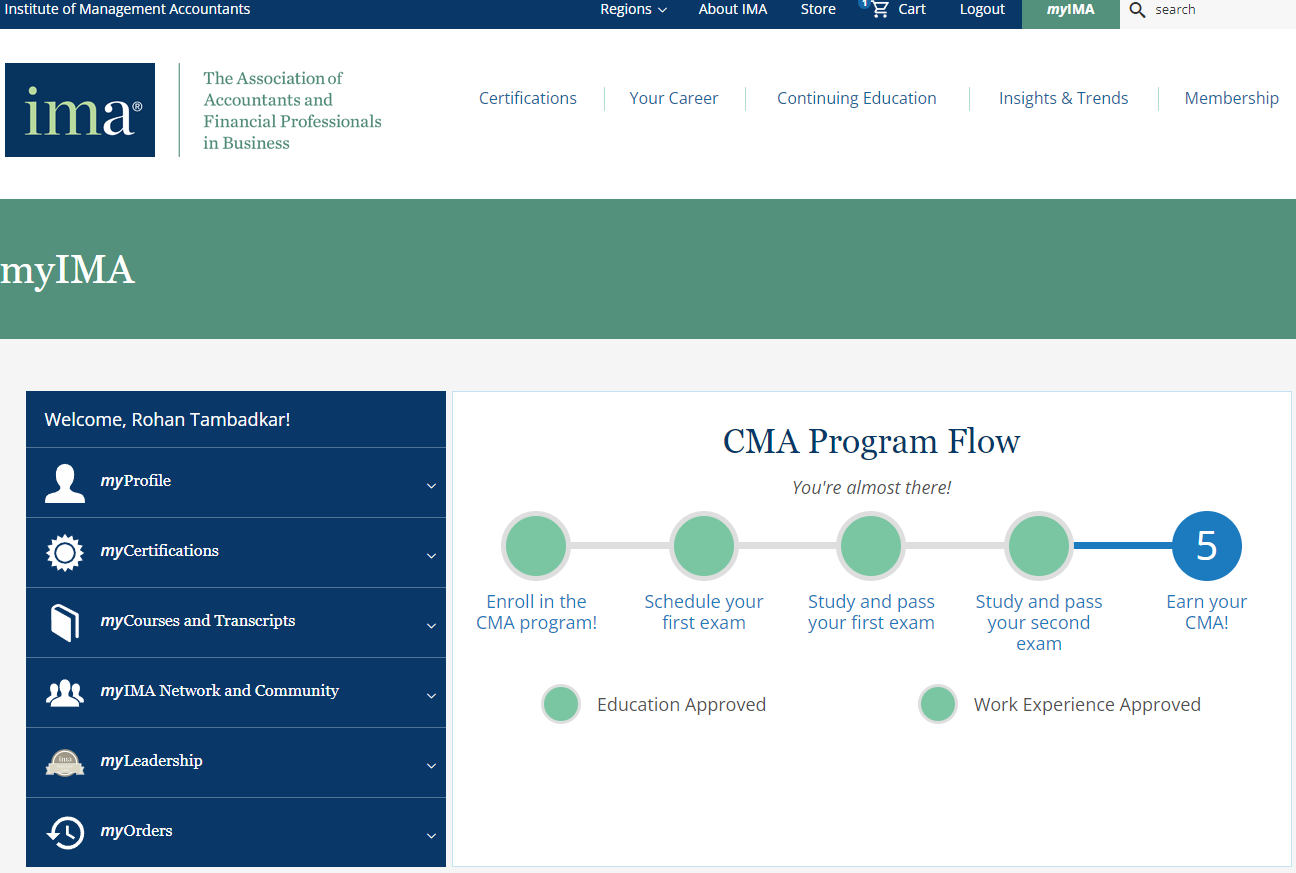Open myIMA Network and Community item label
Image resolution: width=1296 pixels, height=873 pixels.
point(220,691)
